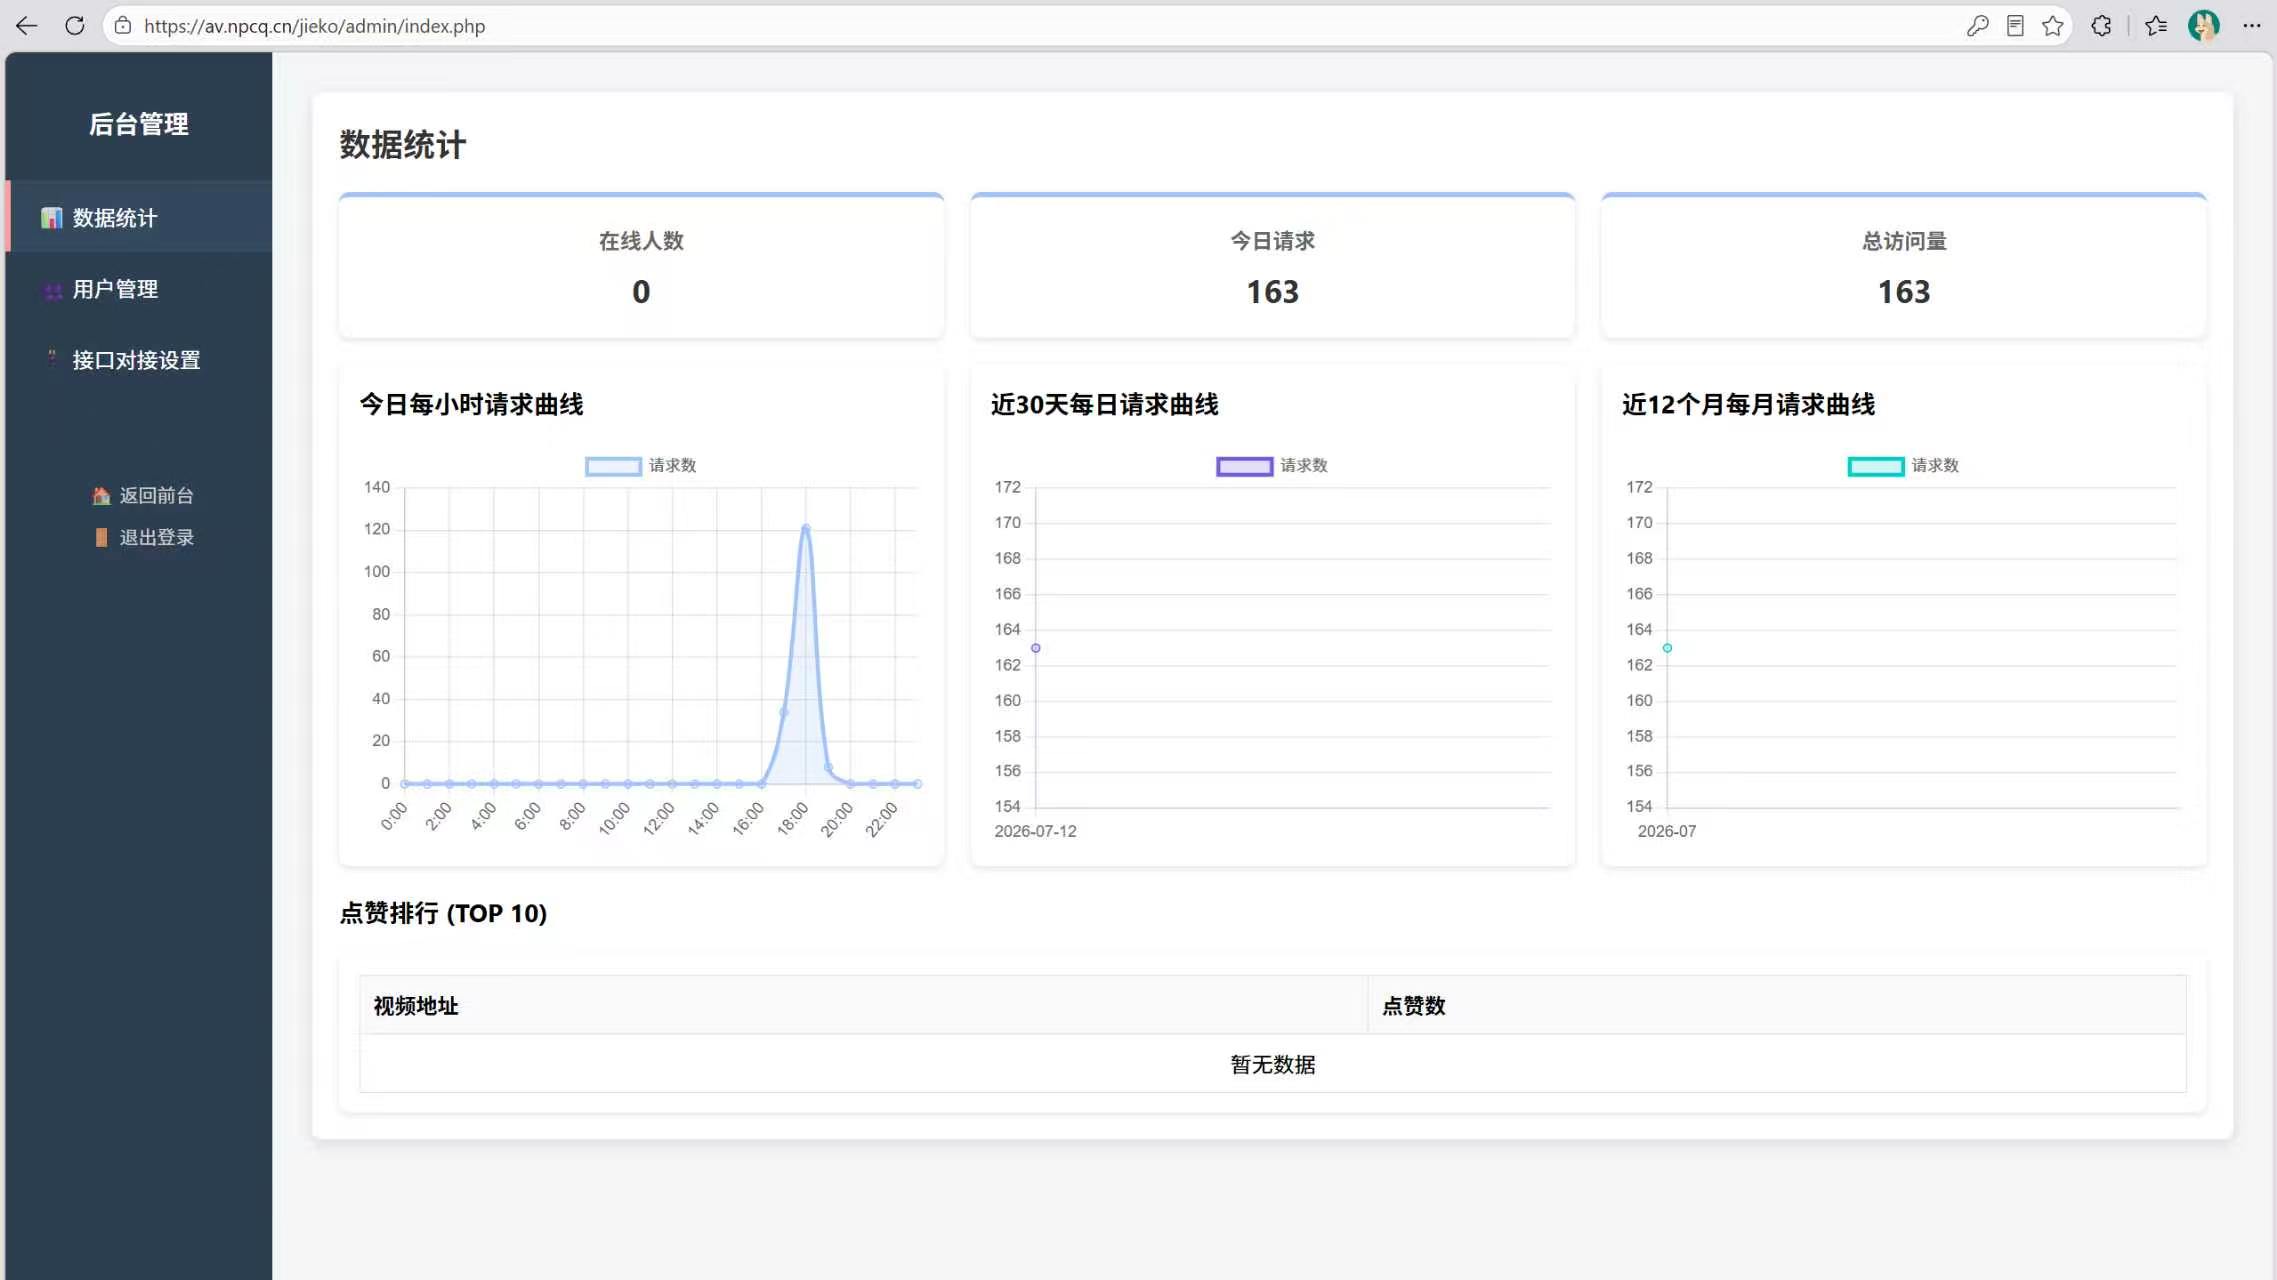
Task: Open the reader view icon in the address bar
Action: 2015,26
